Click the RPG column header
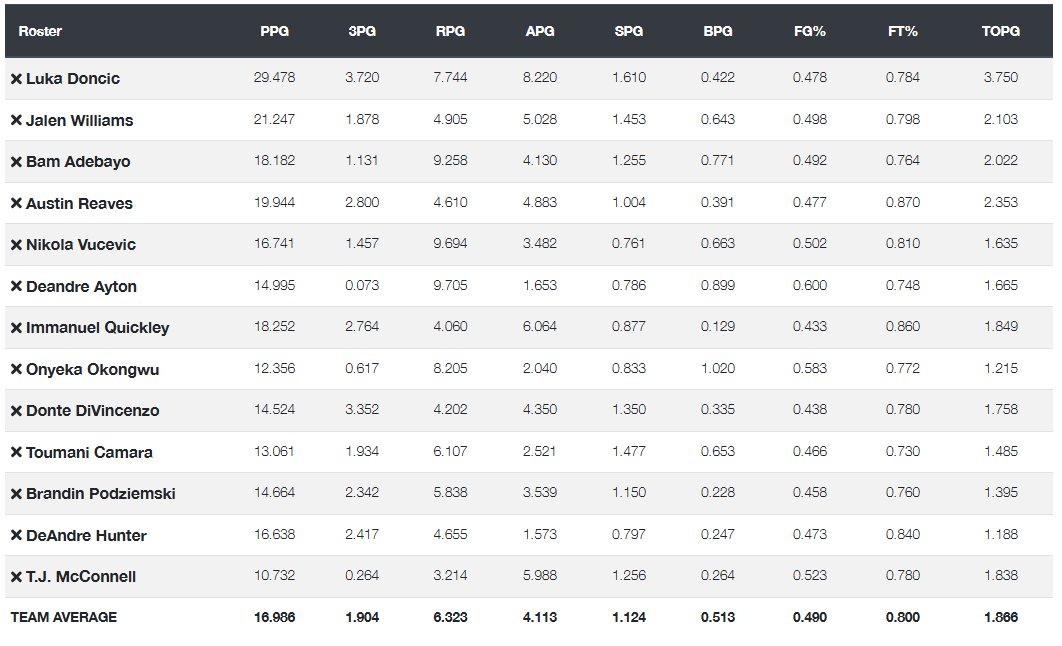The width and height of the screenshot is (1062, 646). (x=450, y=31)
